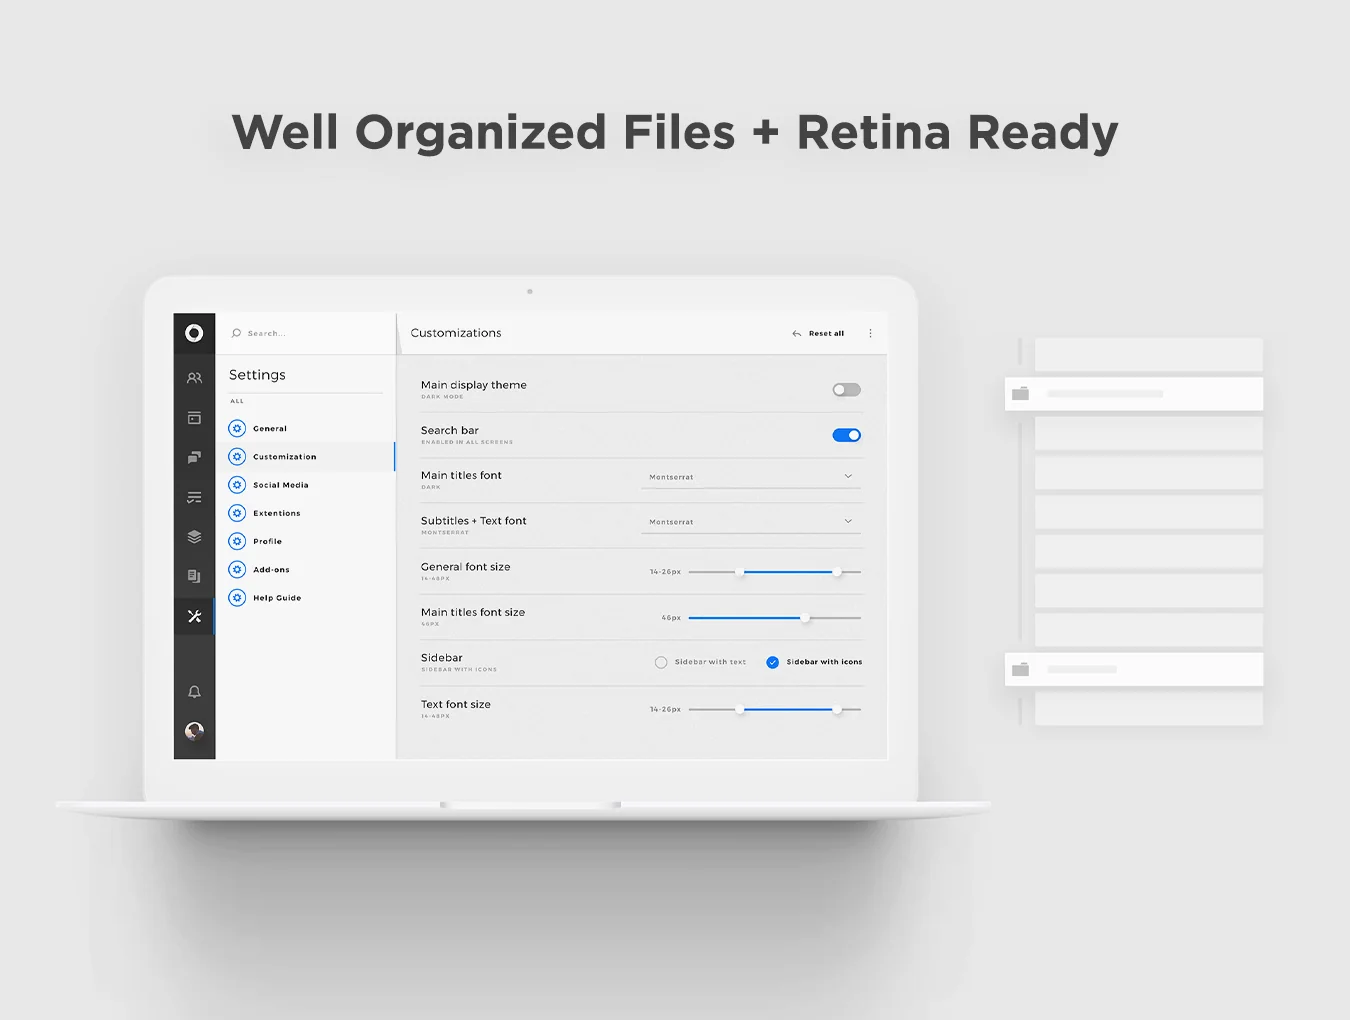Click the circular app logo in the sidebar
The image size is (1350, 1020).
(194, 333)
